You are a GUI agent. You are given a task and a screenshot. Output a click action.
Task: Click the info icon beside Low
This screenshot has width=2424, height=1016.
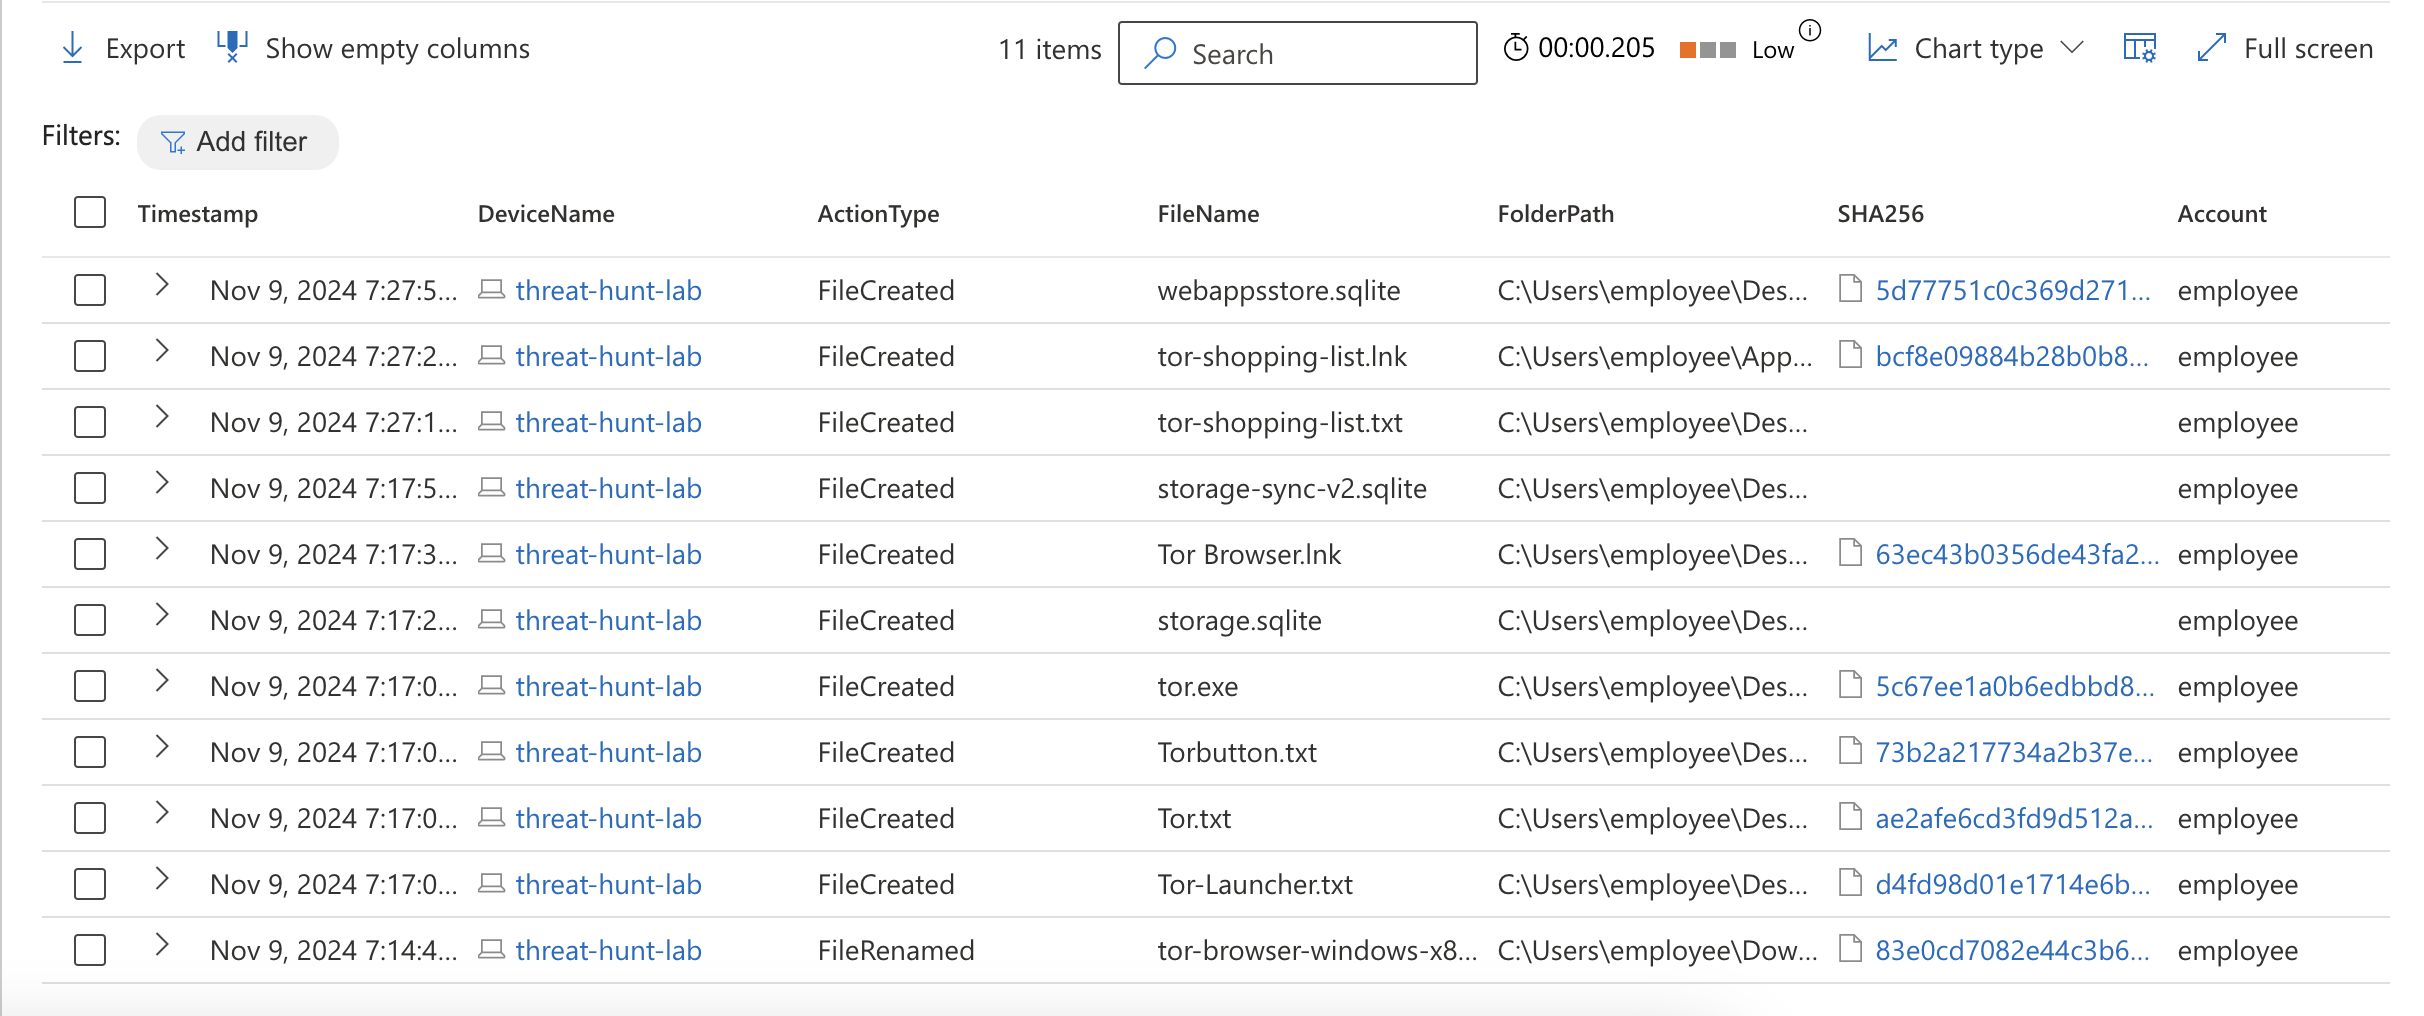tap(1810, 30)
